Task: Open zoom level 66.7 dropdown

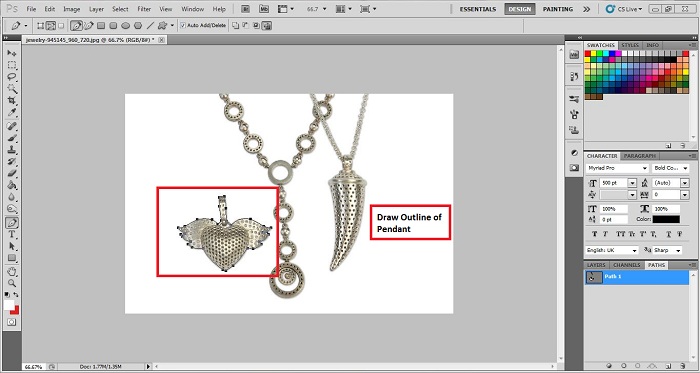Action: pyautogui.click(x=325, y=9)
